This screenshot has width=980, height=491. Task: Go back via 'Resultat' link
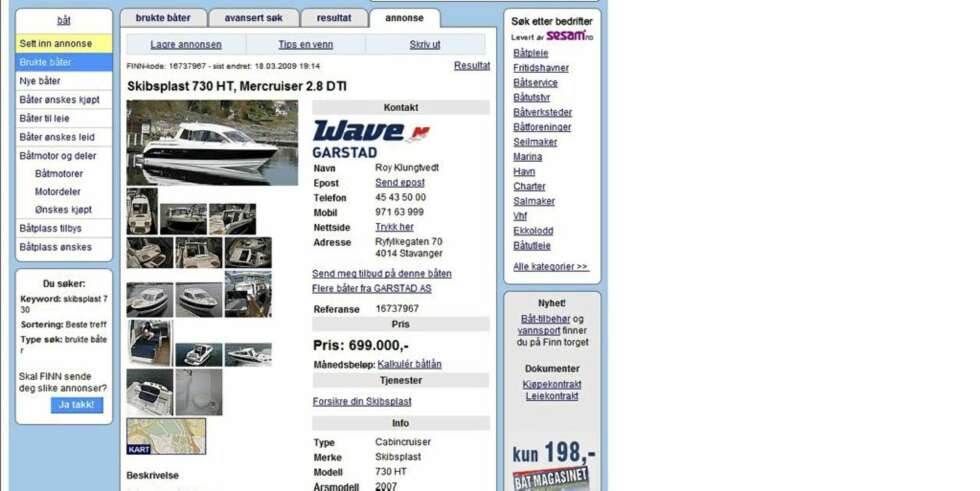pos(472,66)
